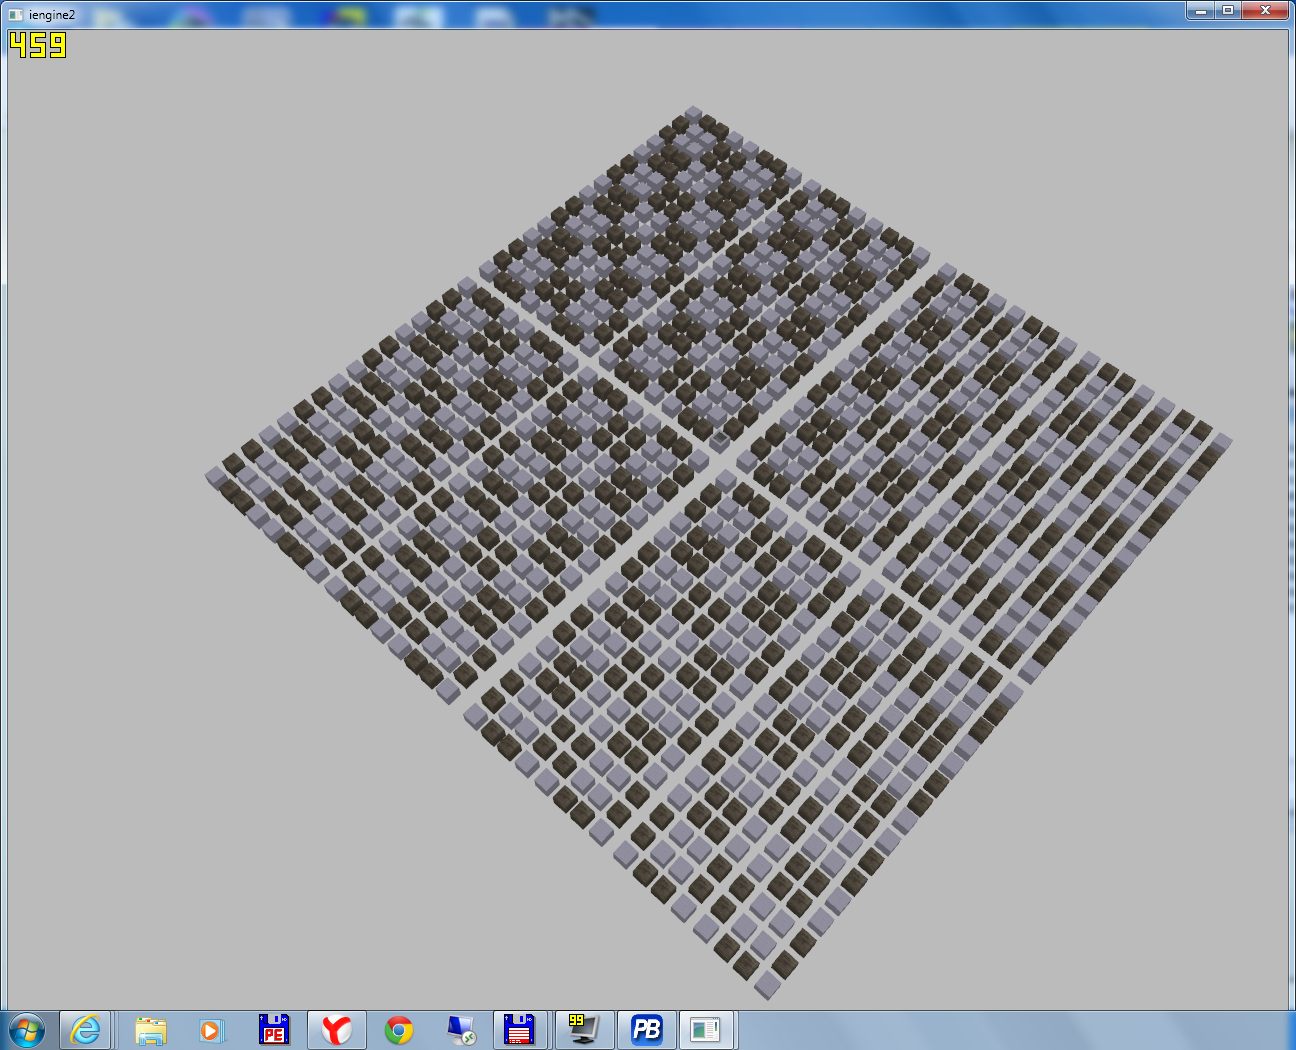Image resolution: width=1296 pixels, height=1050 pixels.
Task: Close the iengine2 window
Action: 1265,10
